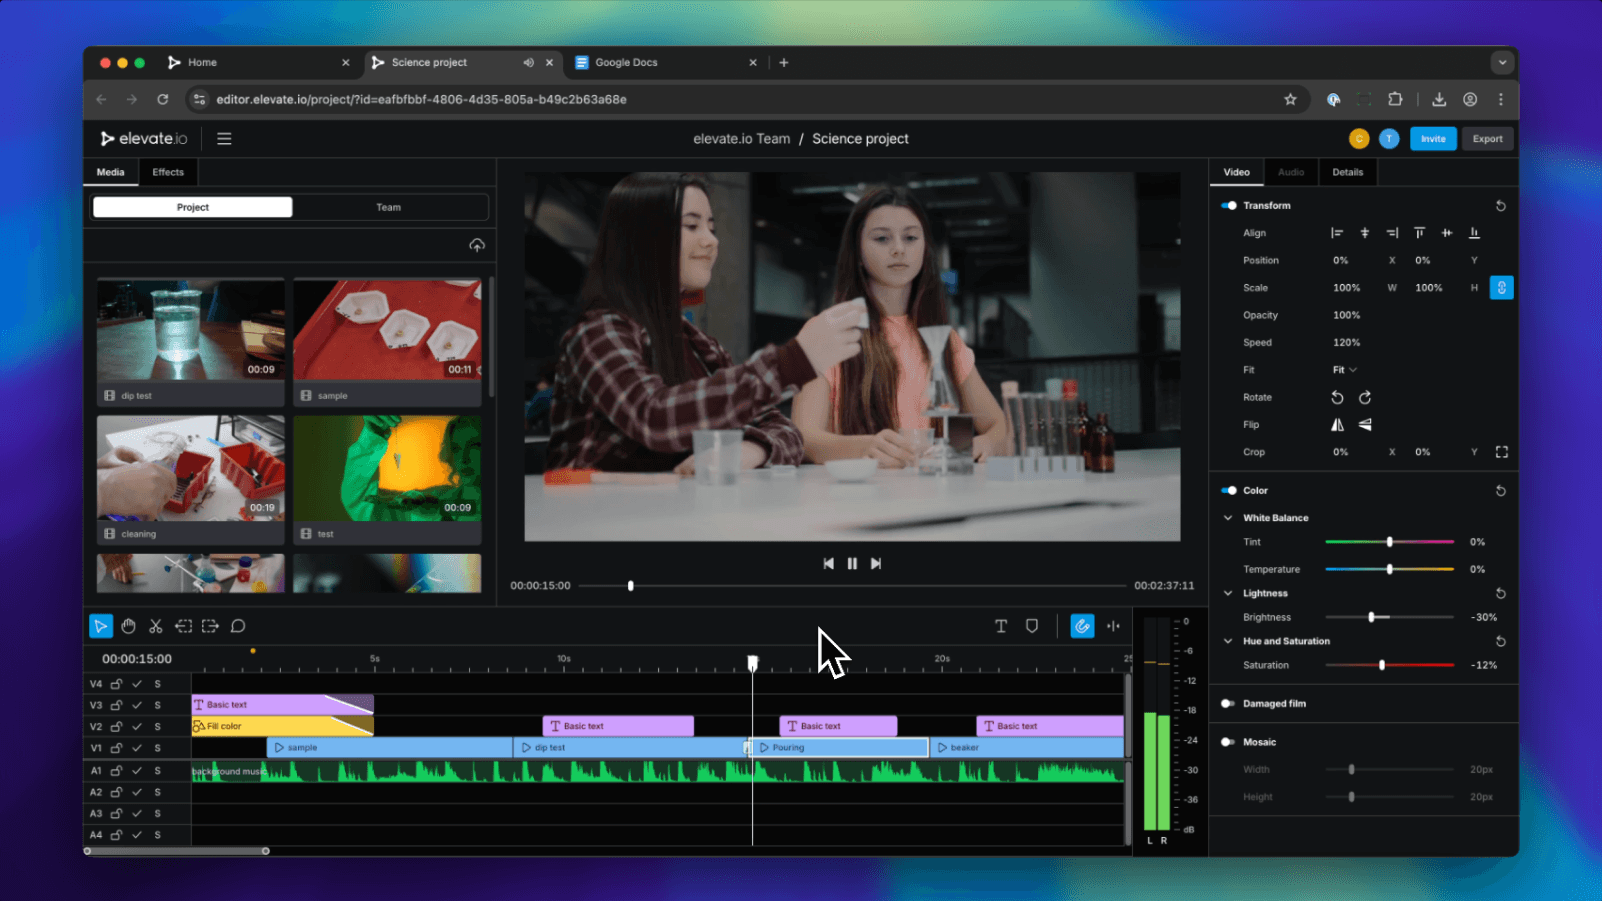The image size is (1602, 901).
Task: Collapse the Hue and Saturation section
Action: tap(1228, 641)
